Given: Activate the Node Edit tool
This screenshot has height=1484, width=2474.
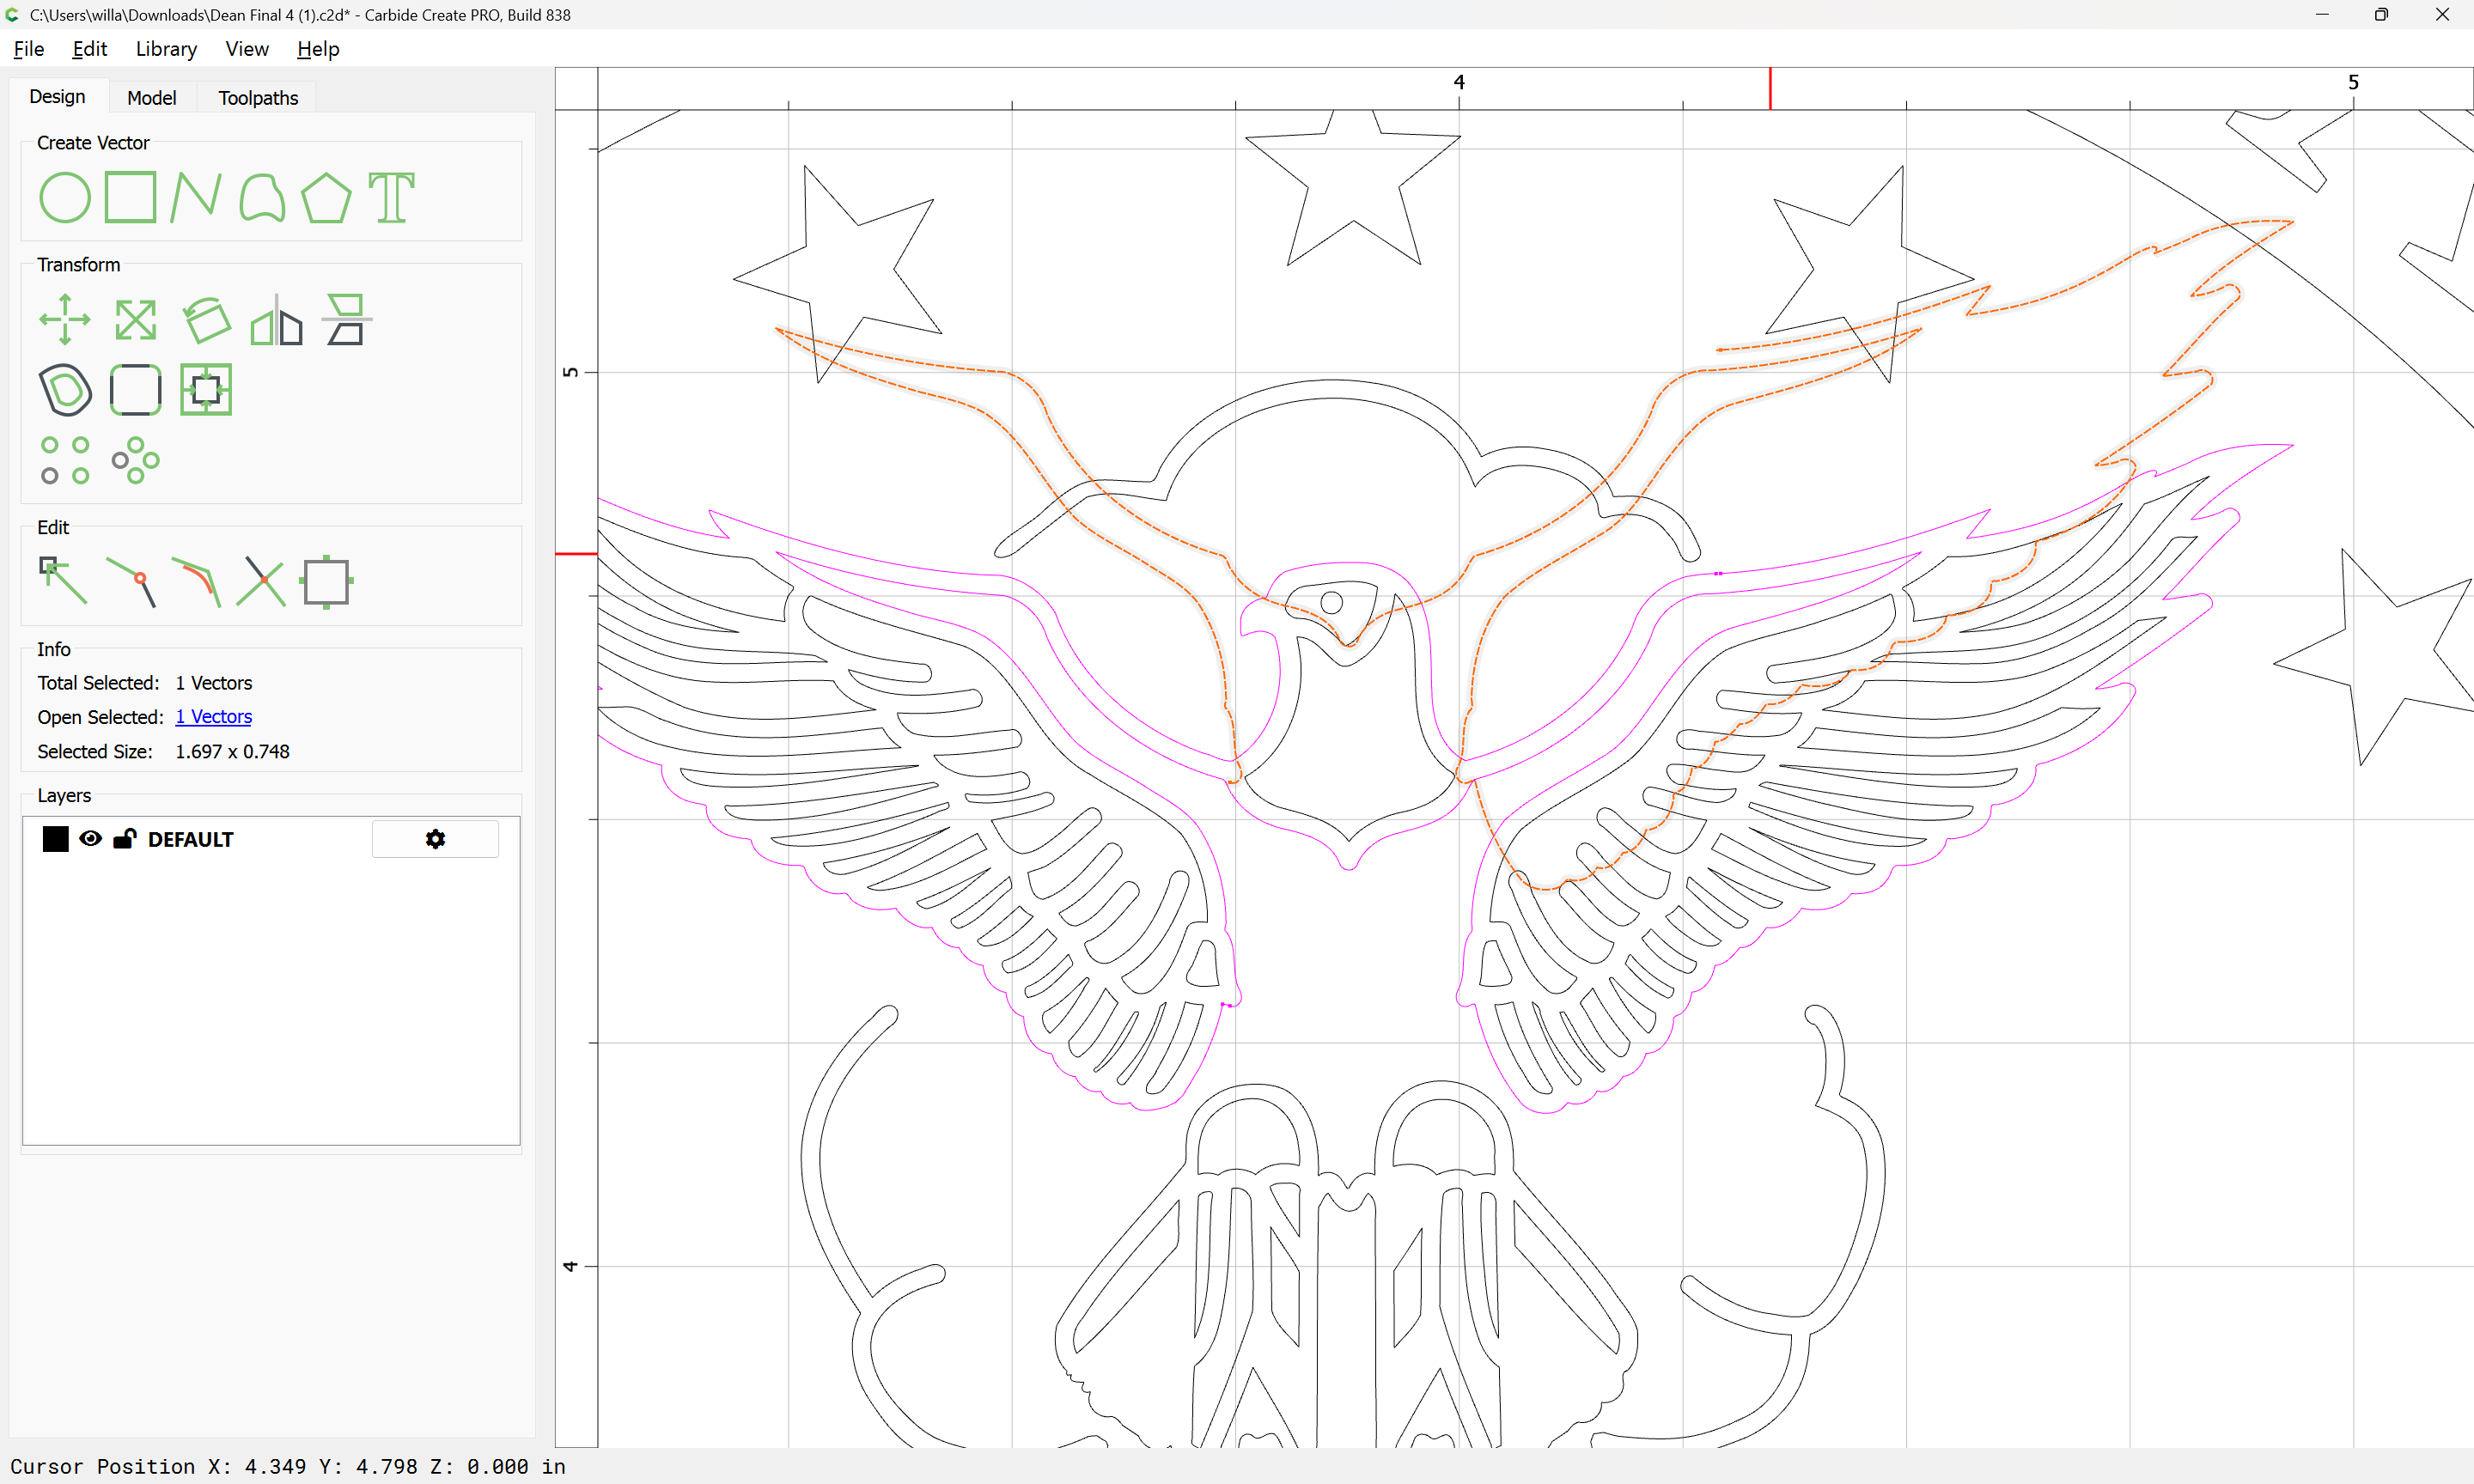Looking at the screenshot, I should pyautogui.click(x=63, y=581).
